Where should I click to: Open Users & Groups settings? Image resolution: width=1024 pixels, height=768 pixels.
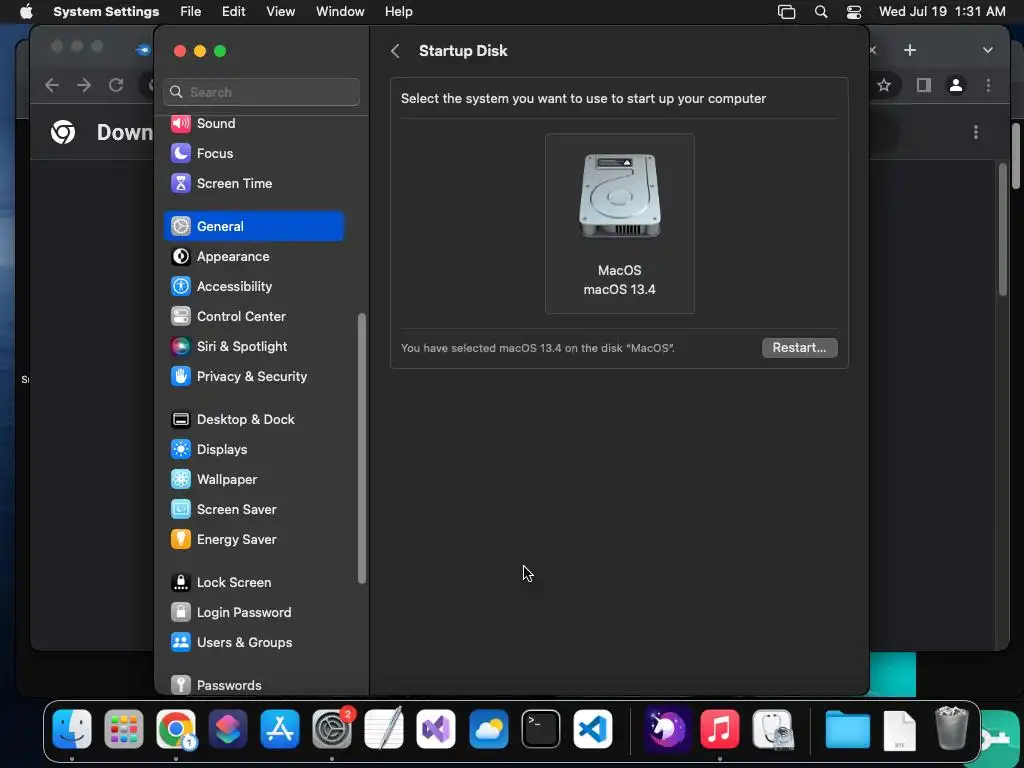pos(253,643)
